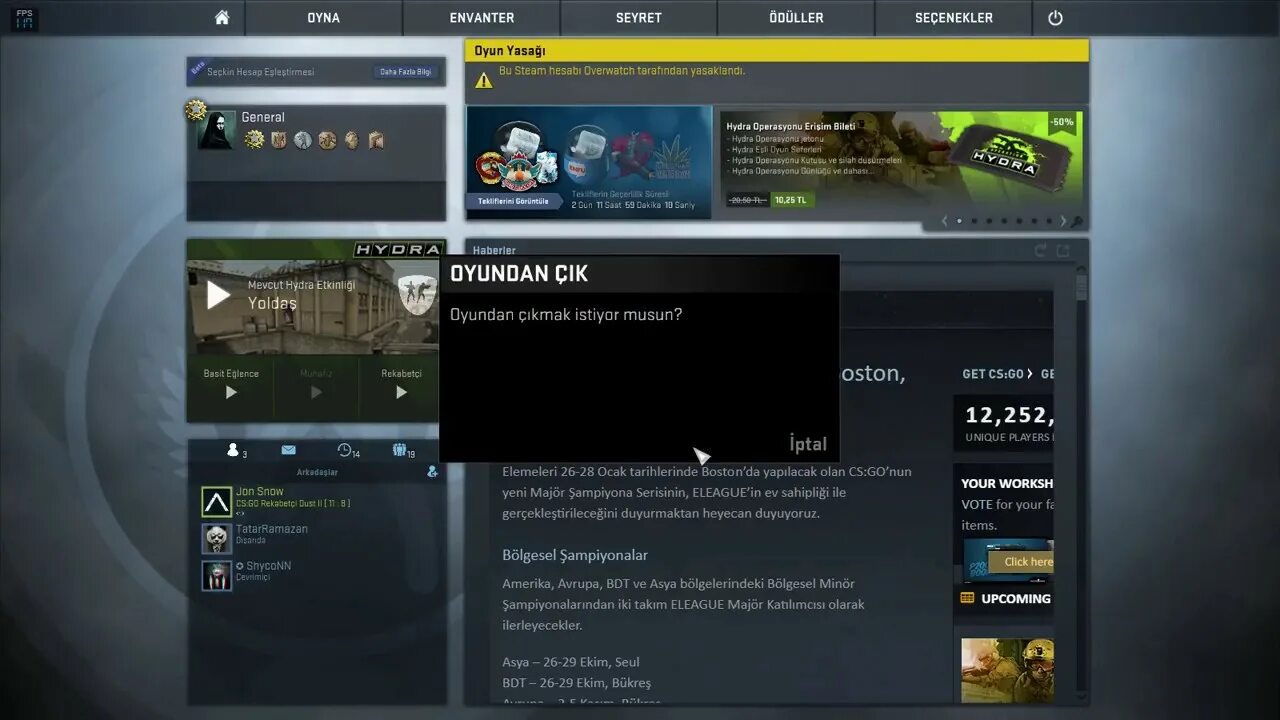Click the power quit icon
1280x720 pixels.
(x=1055, y=18)
